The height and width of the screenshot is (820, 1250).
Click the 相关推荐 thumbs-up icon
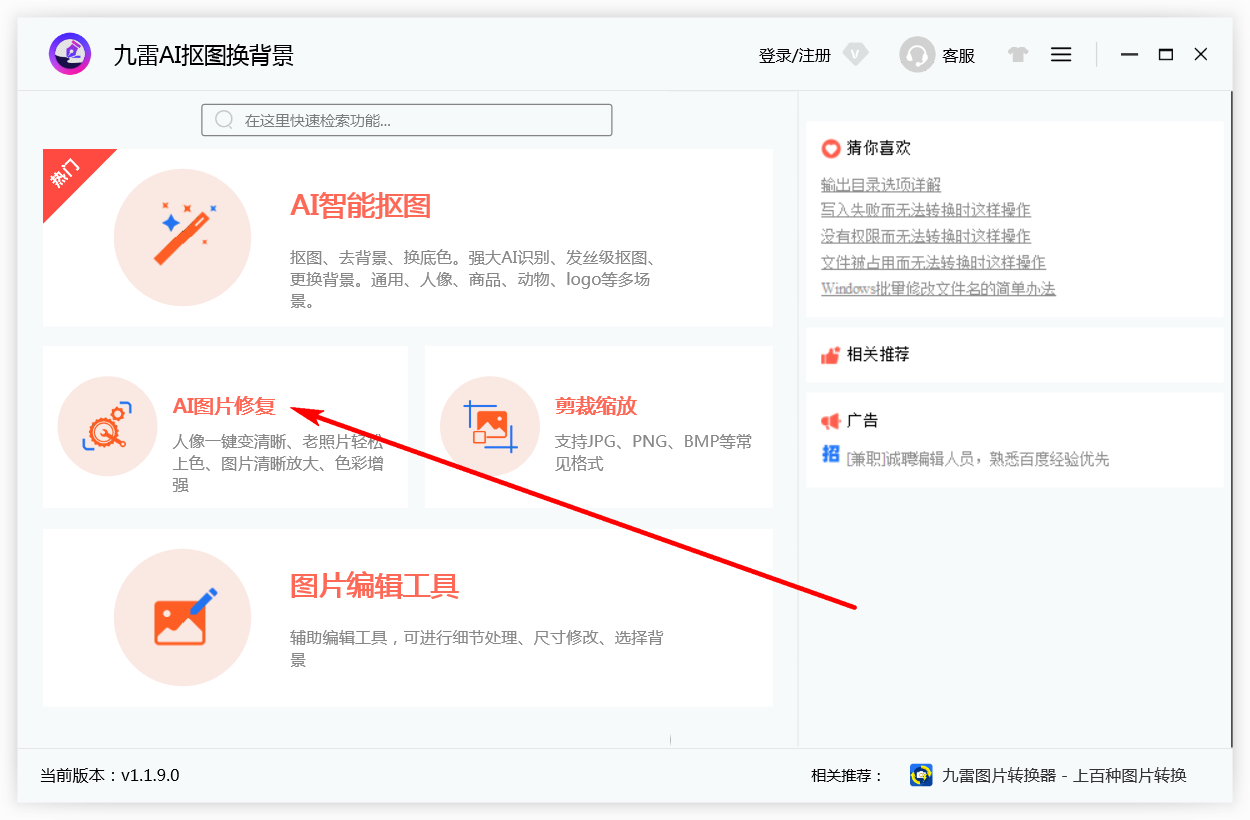coord(831,355)
